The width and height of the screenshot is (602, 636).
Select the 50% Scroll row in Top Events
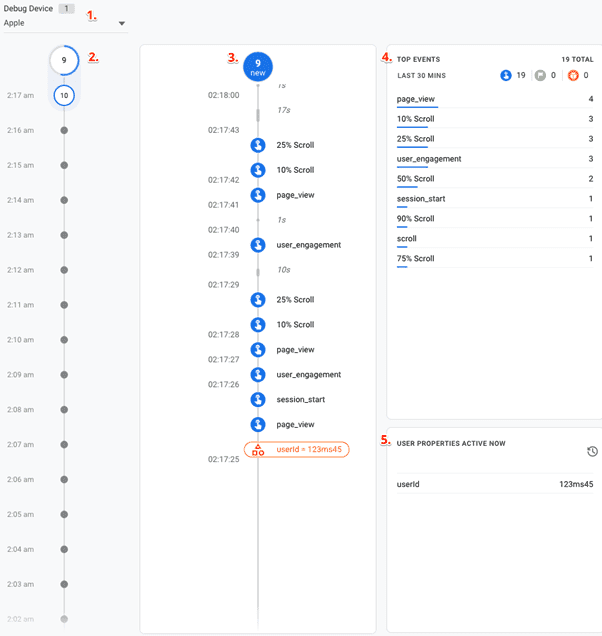495,179
